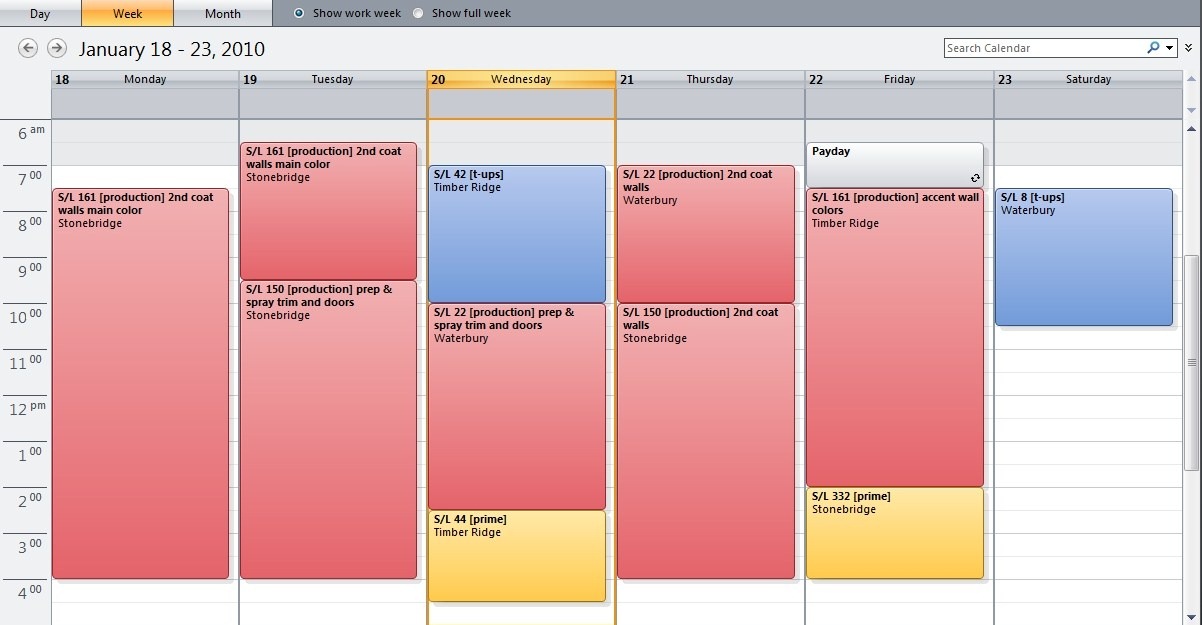Viewport: 1202px width, 625px height.
Task: Click the scrollbar down arrow
Action: pos(1190,616)
